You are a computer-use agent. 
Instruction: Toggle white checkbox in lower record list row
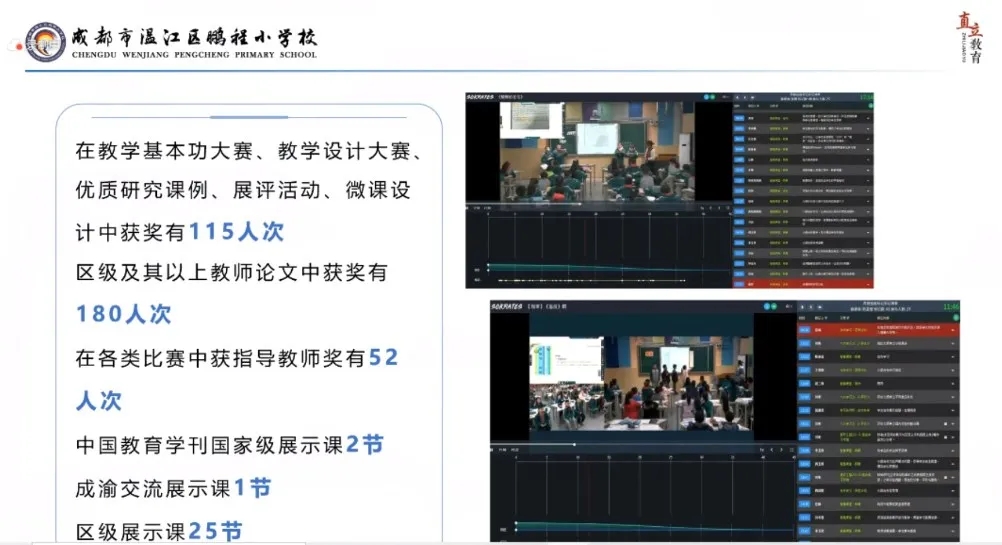947,423
